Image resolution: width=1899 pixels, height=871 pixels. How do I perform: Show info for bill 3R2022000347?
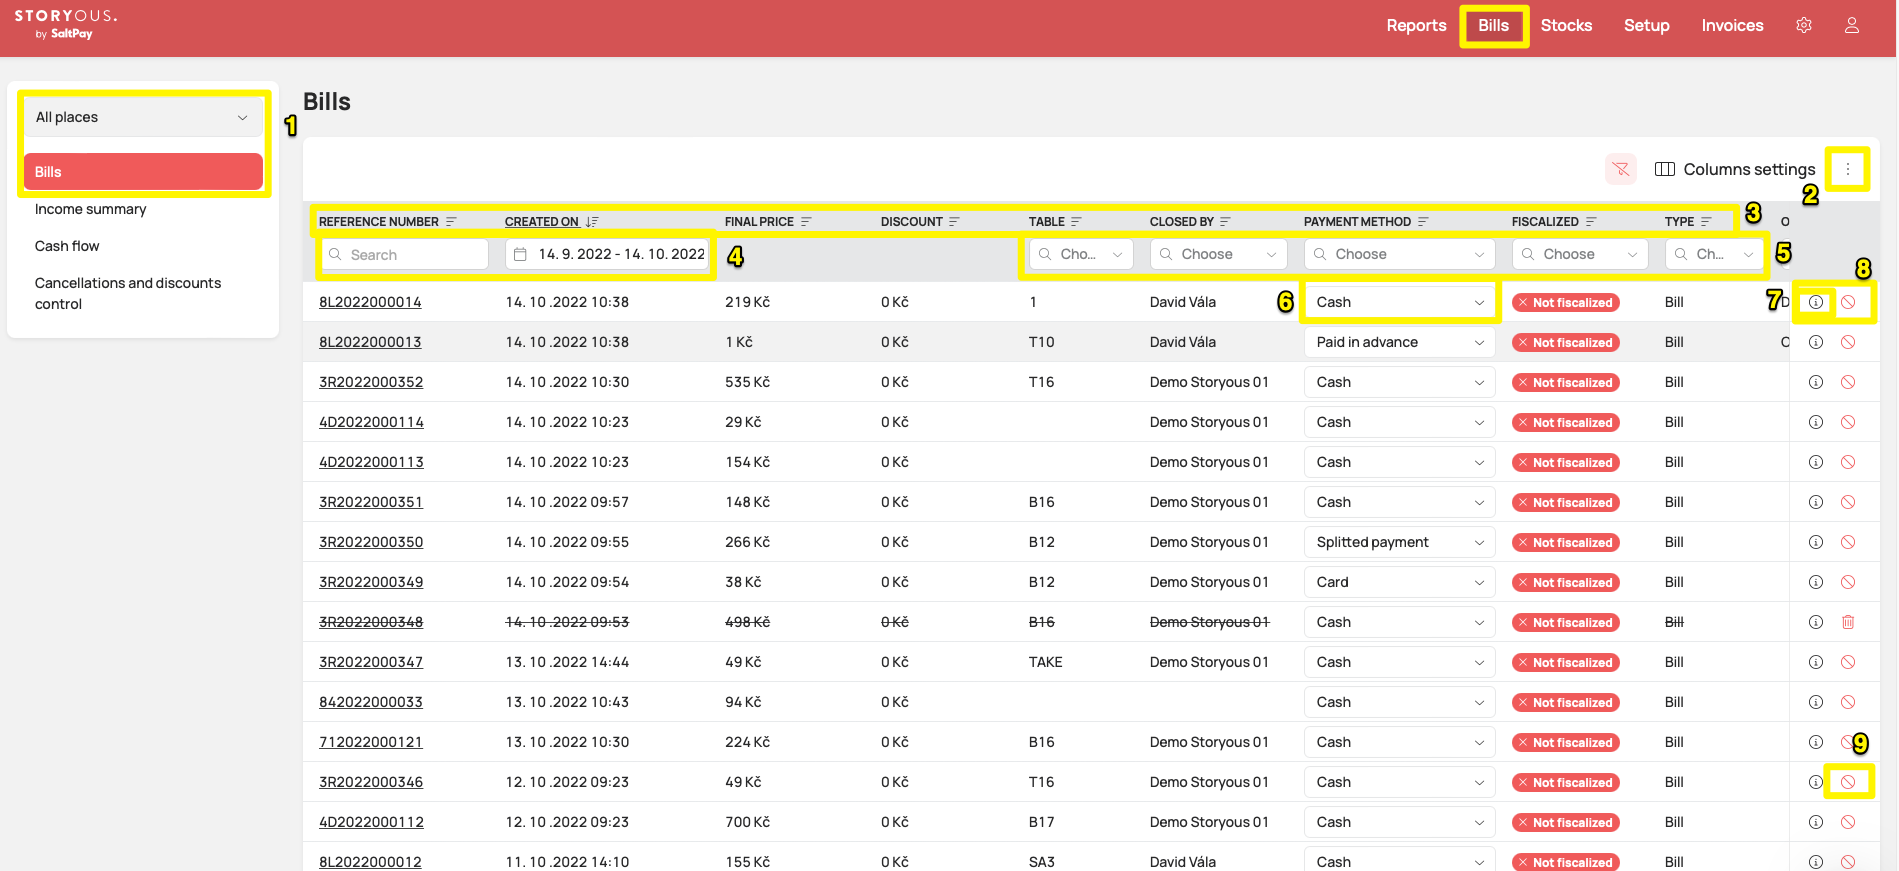tap(1816, 662)
